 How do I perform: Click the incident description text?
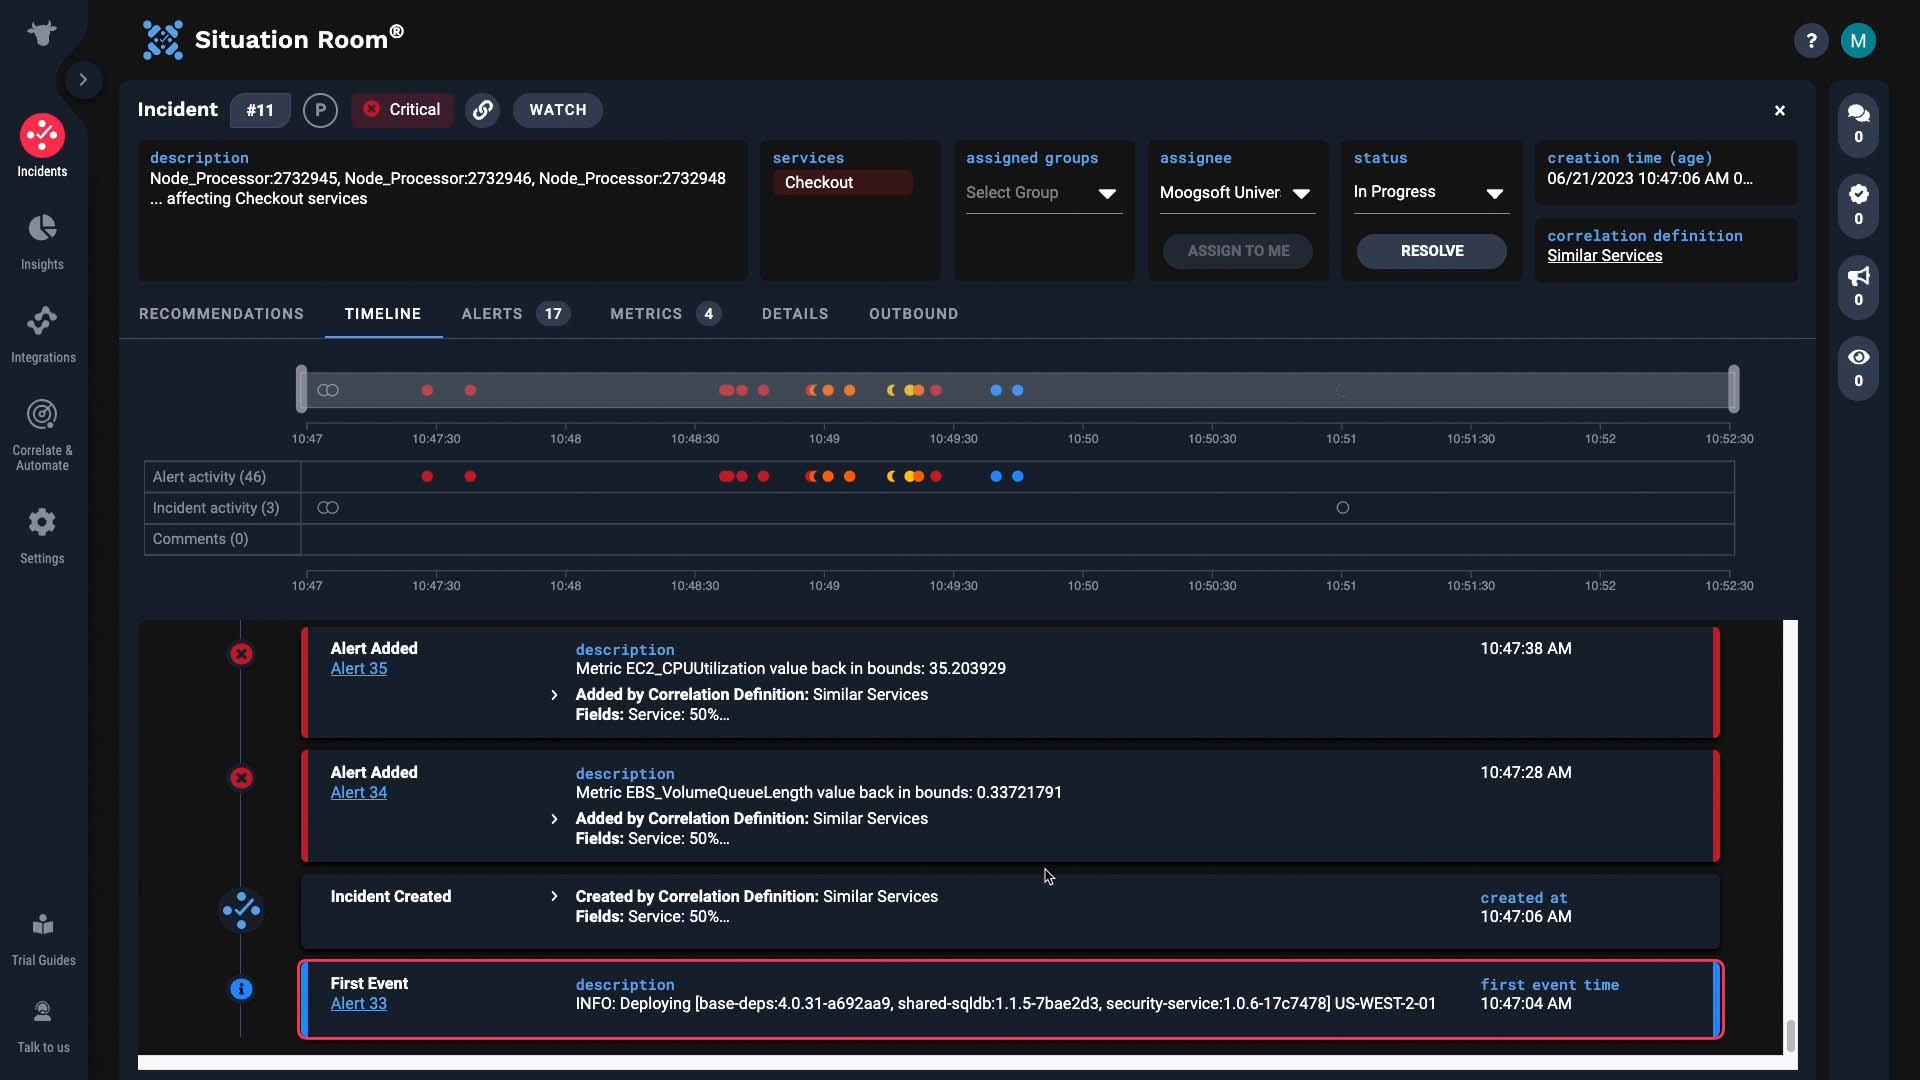(x=438, y=189)
